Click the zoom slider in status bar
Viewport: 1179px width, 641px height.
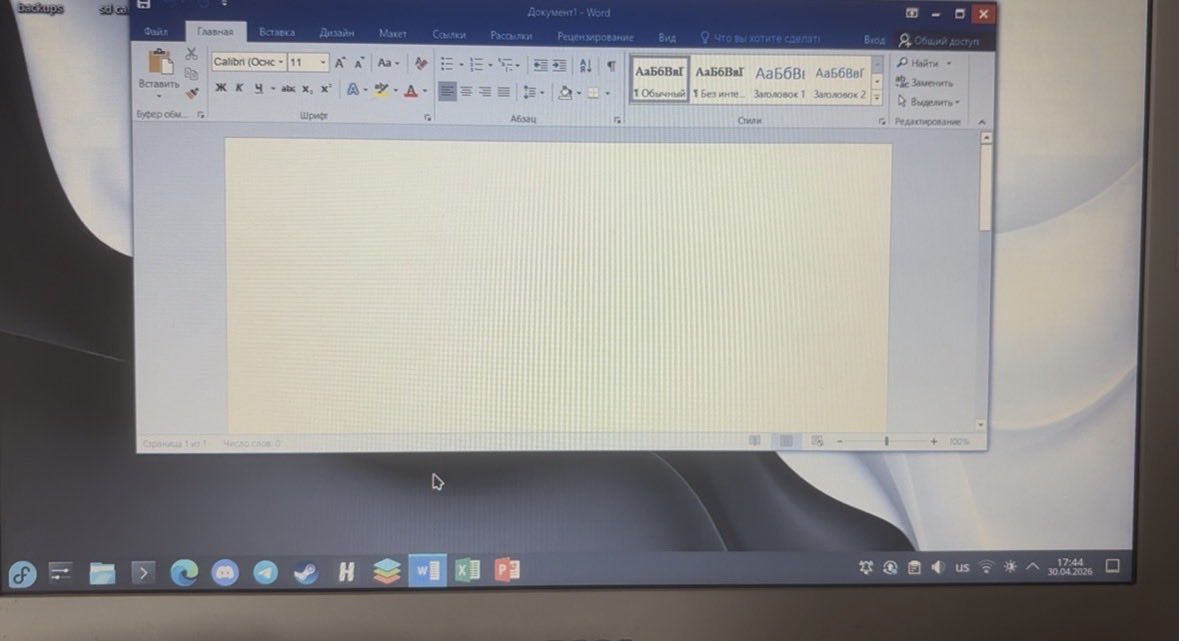pyautogui.click(x=887, y=442)
